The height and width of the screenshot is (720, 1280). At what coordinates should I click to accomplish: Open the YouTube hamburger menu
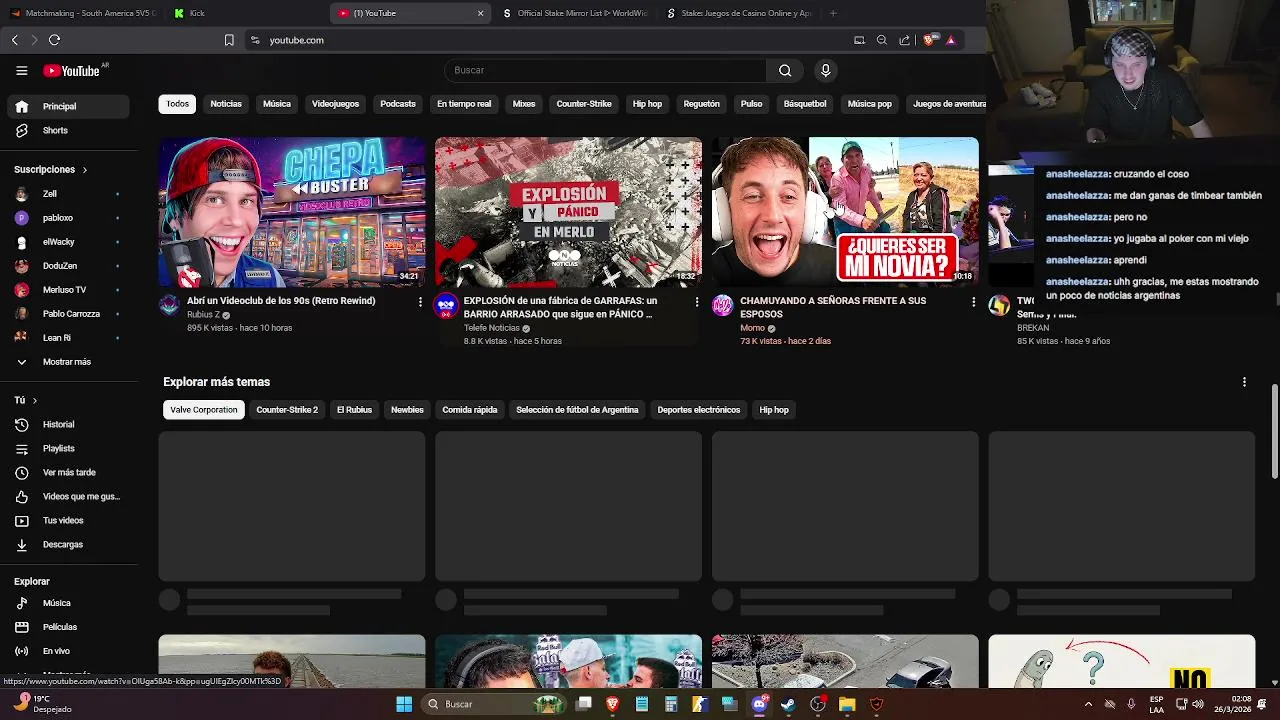click(x=21, y=70)
